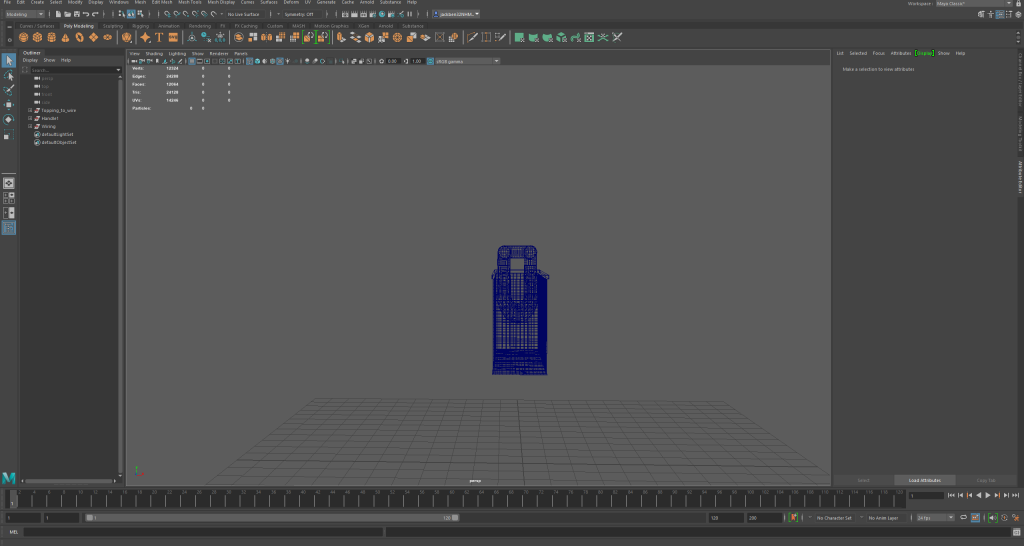Expand the Wiring node in outliner

point(30,127)
